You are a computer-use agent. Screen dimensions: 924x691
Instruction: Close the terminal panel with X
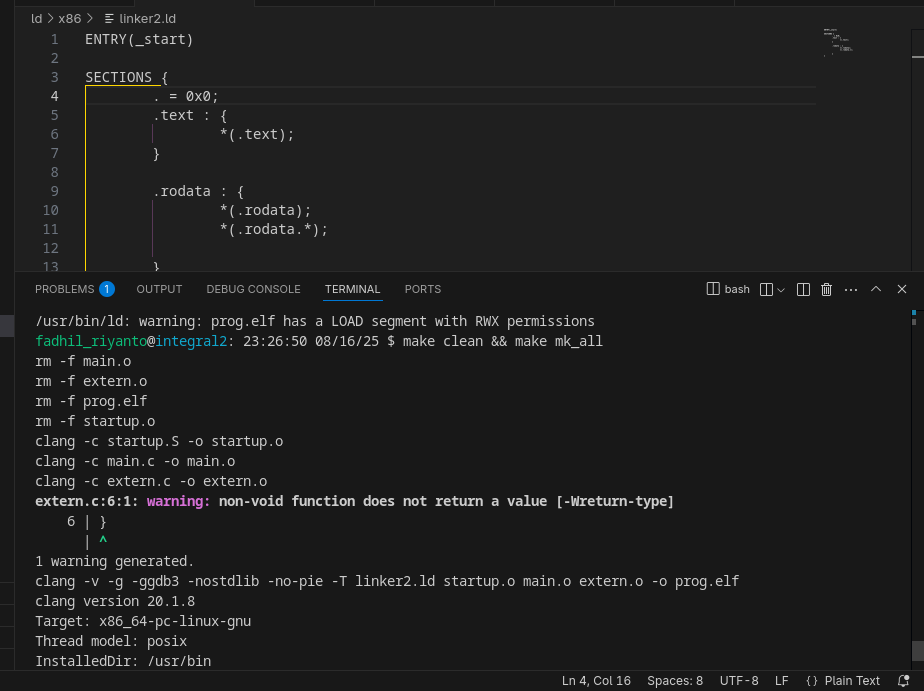[x=901, y=289]
